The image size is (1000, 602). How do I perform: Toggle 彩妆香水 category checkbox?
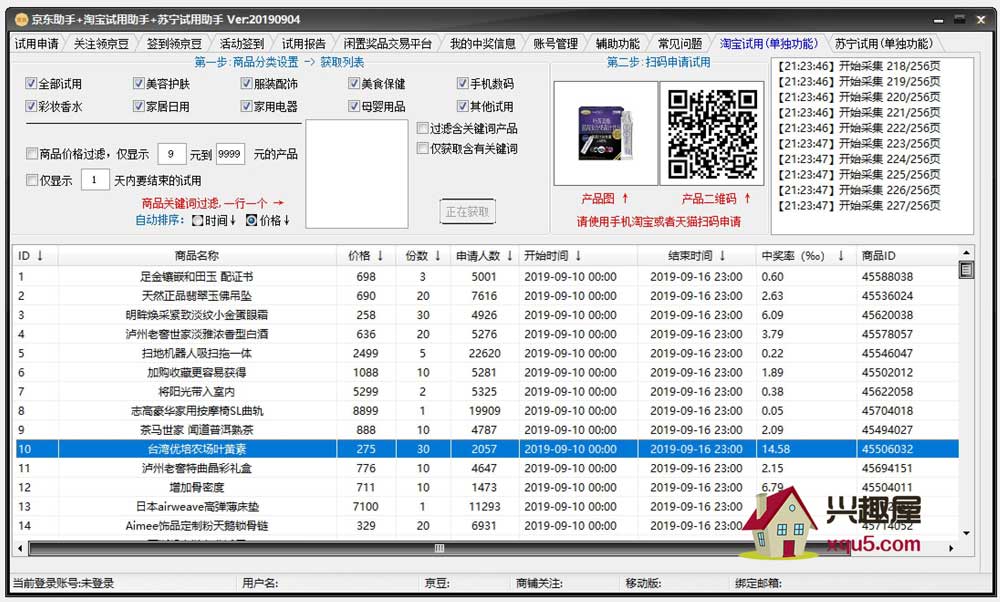[x=31, y=106]
